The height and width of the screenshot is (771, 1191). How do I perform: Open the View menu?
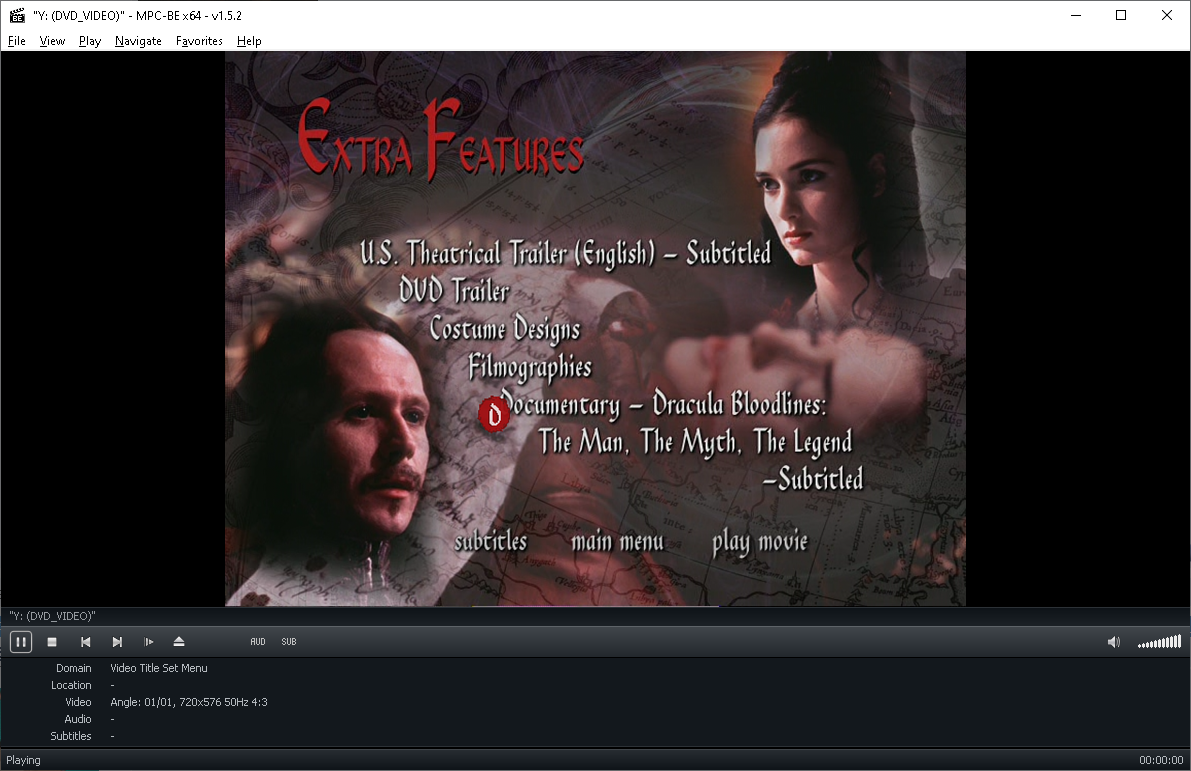tap(52, 41)
